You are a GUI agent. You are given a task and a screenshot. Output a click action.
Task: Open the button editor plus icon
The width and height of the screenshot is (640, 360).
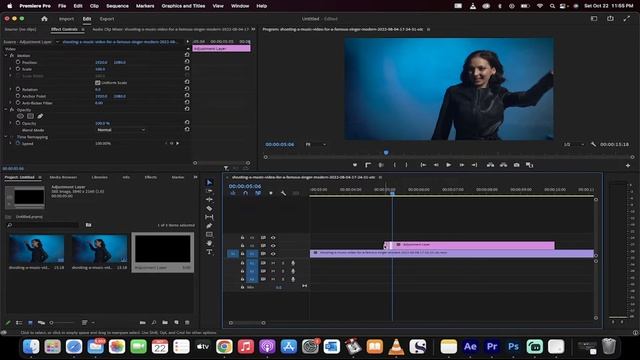pyautogui.click(x=628, y=165)
